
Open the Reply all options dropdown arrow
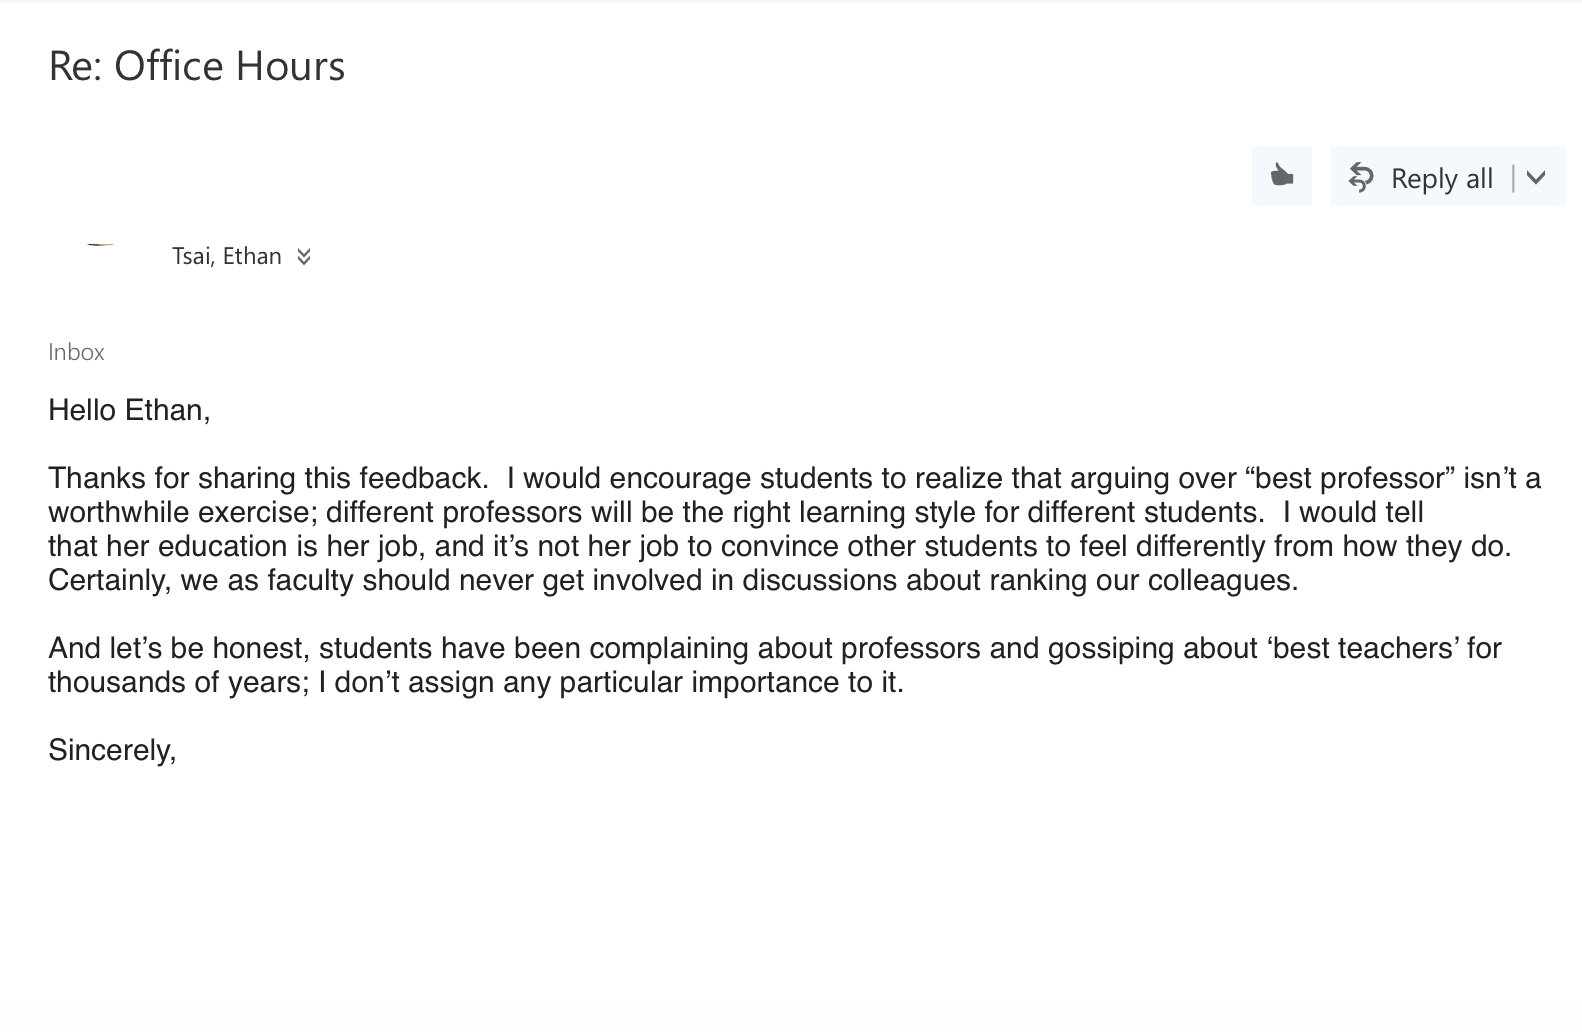coord(1537,178)
